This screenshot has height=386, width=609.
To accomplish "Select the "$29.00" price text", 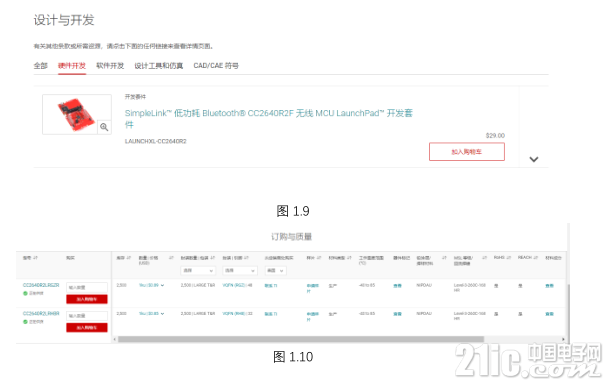I will (x=495, y=136).
